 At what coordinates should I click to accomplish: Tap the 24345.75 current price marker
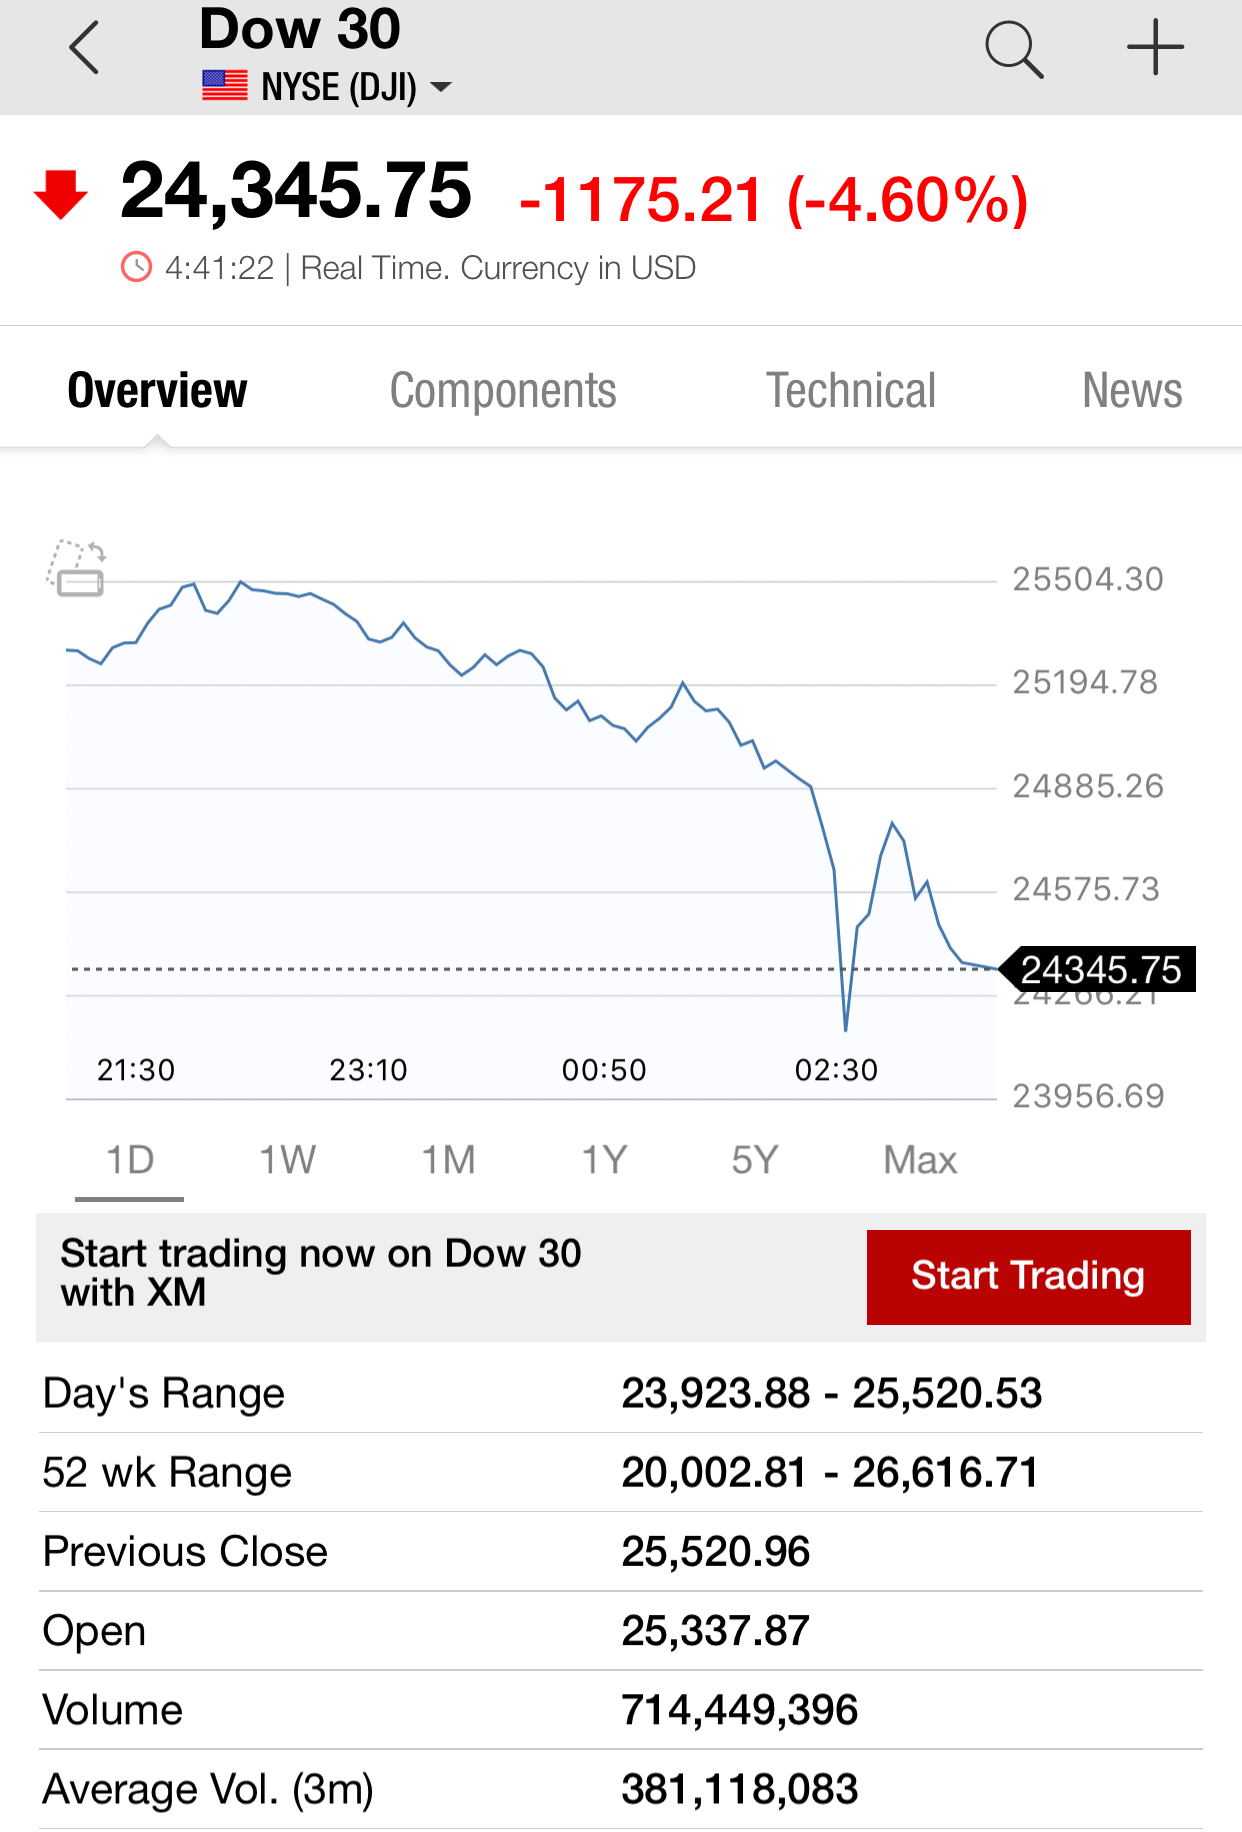pyautogui.click(x=1100, y=969)
